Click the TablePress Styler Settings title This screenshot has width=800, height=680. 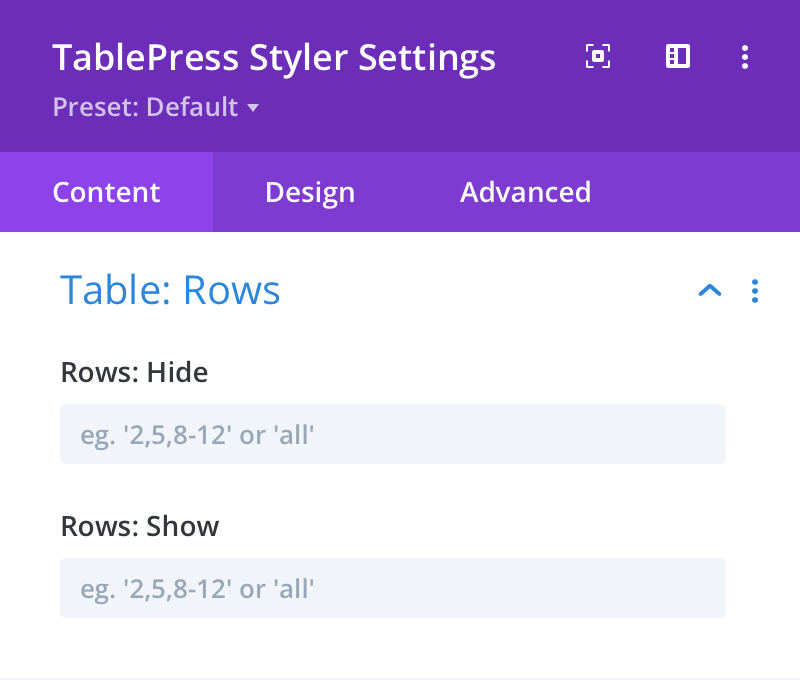[275, 57]
